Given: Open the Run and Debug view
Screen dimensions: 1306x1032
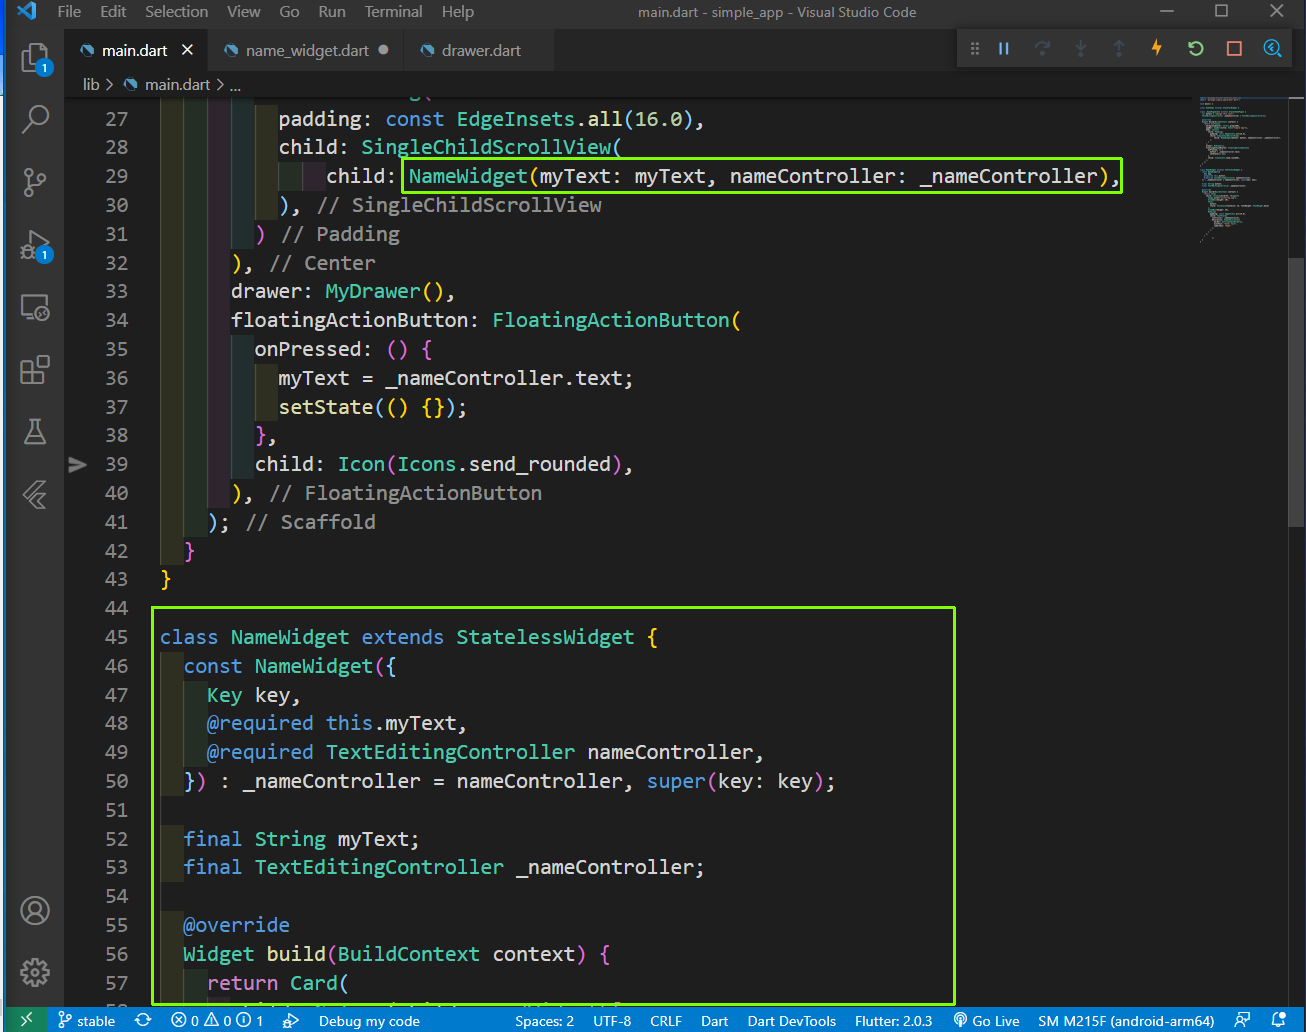Looking at the screenshot, I should [x=35, y=245].
